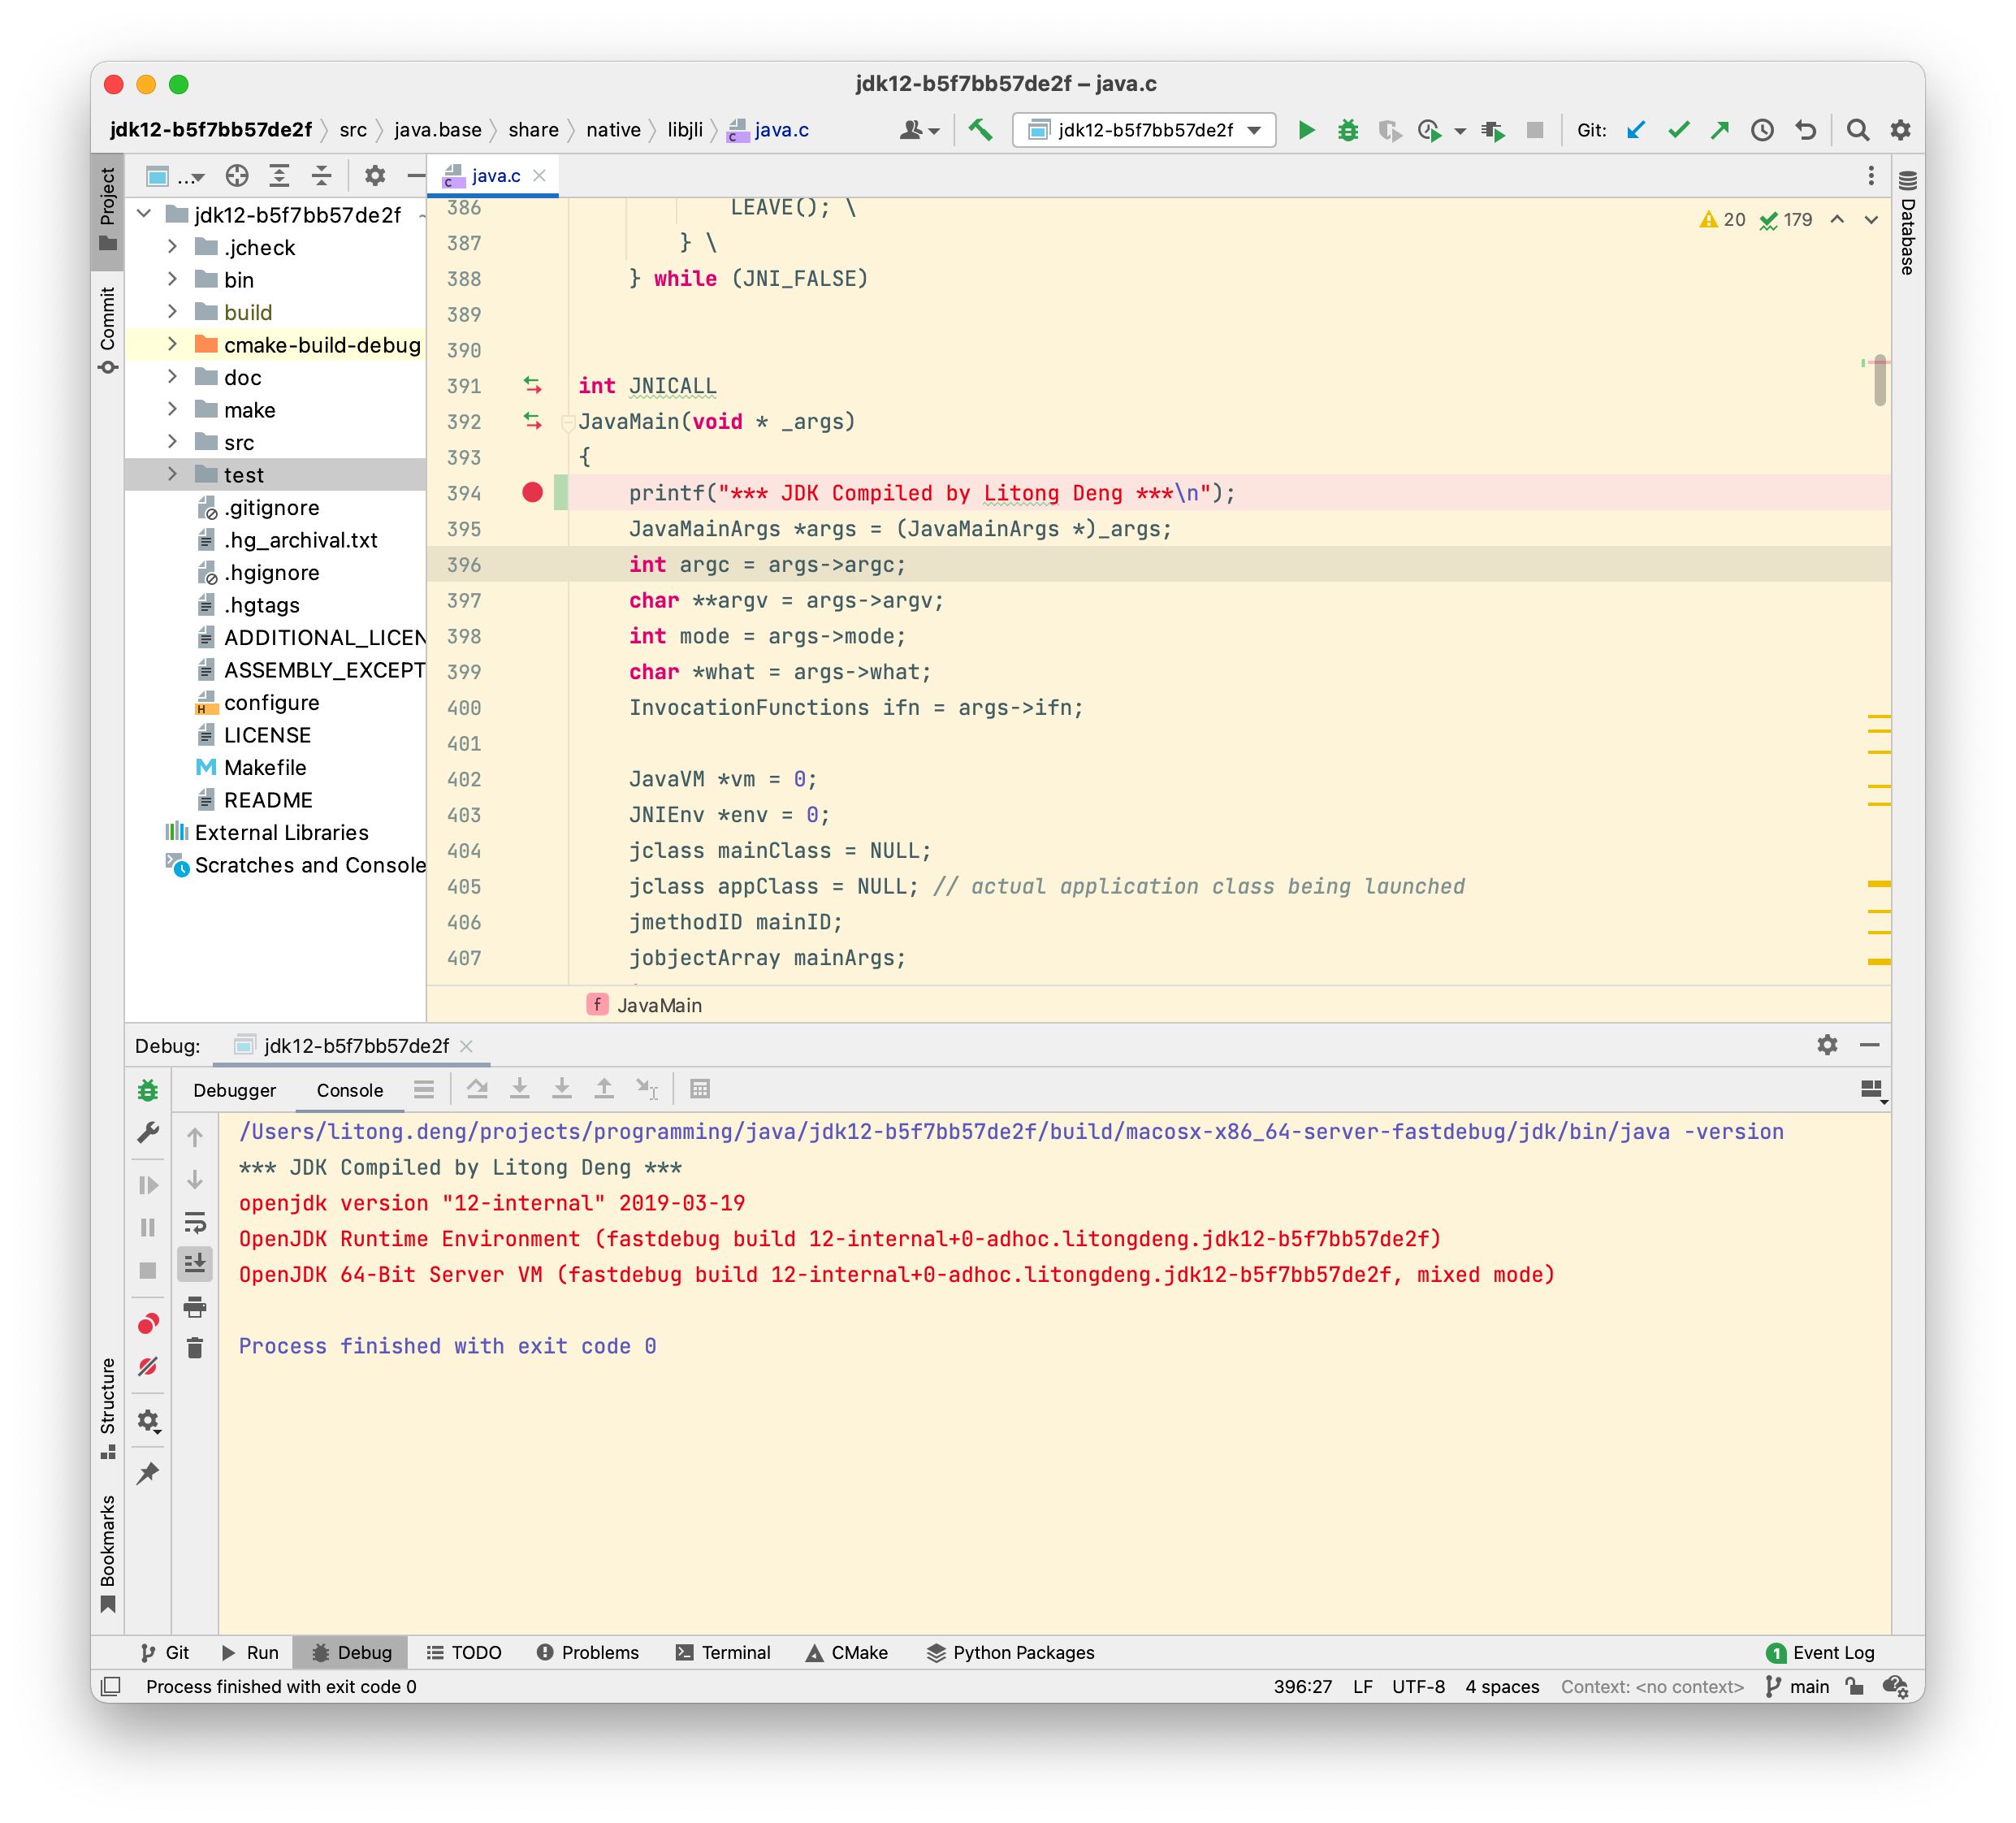Open Git history clock icon
Image resolution: width=2016 pixels, height=1823 pixels.
(1762, 130)
